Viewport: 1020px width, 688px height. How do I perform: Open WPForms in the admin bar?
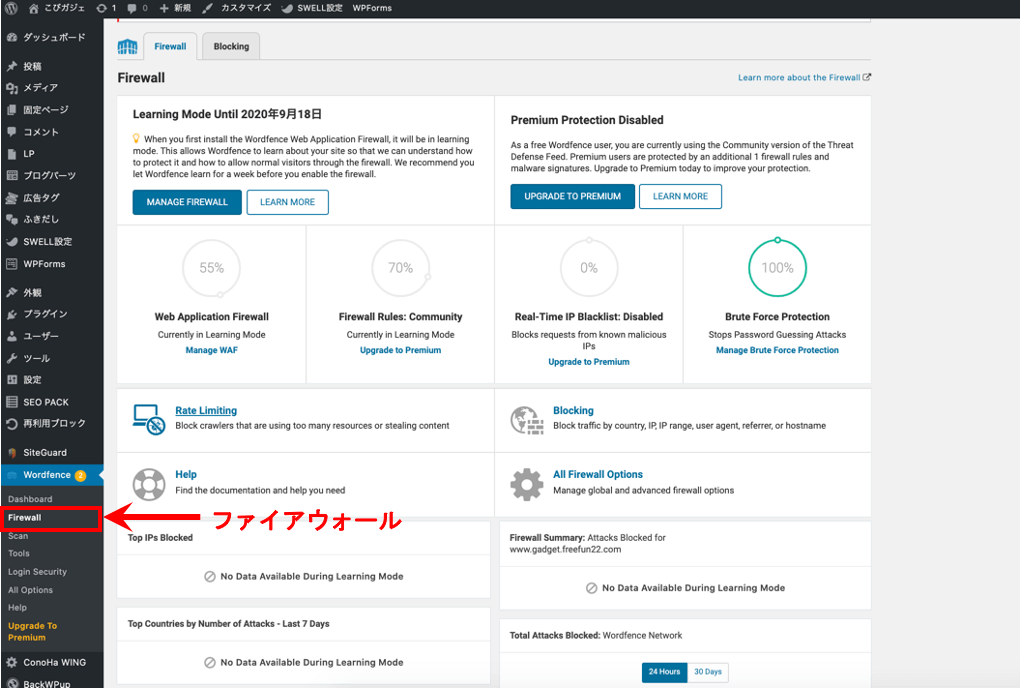(372, 8)
